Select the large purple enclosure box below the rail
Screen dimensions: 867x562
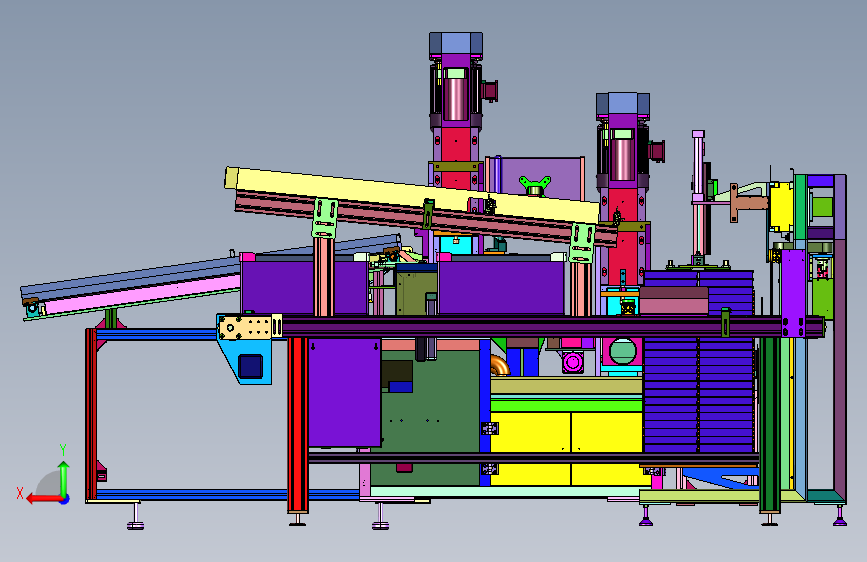344,393
